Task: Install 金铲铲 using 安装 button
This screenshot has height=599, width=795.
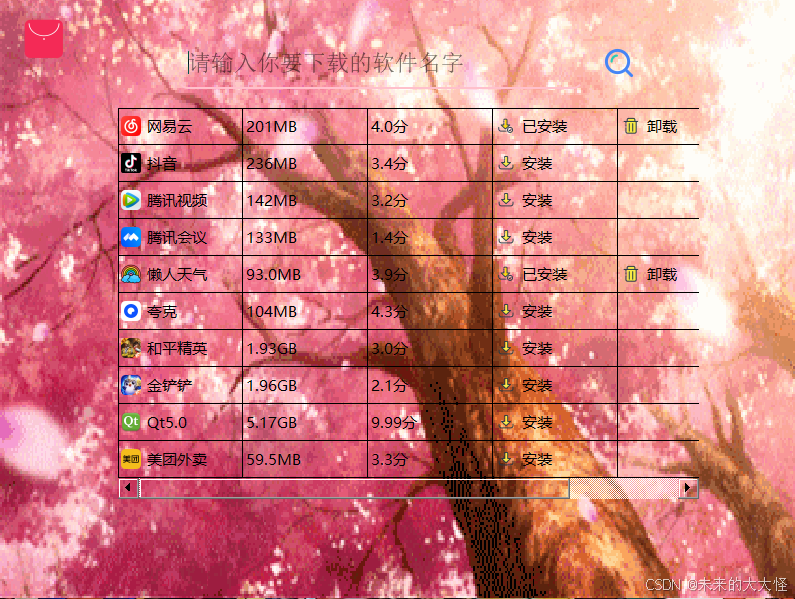Action: point(525,385)
